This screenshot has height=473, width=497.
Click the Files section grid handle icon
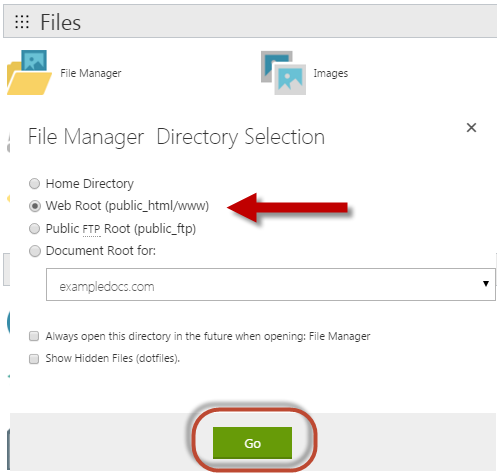pyautogui.click(x=22, y=22)
